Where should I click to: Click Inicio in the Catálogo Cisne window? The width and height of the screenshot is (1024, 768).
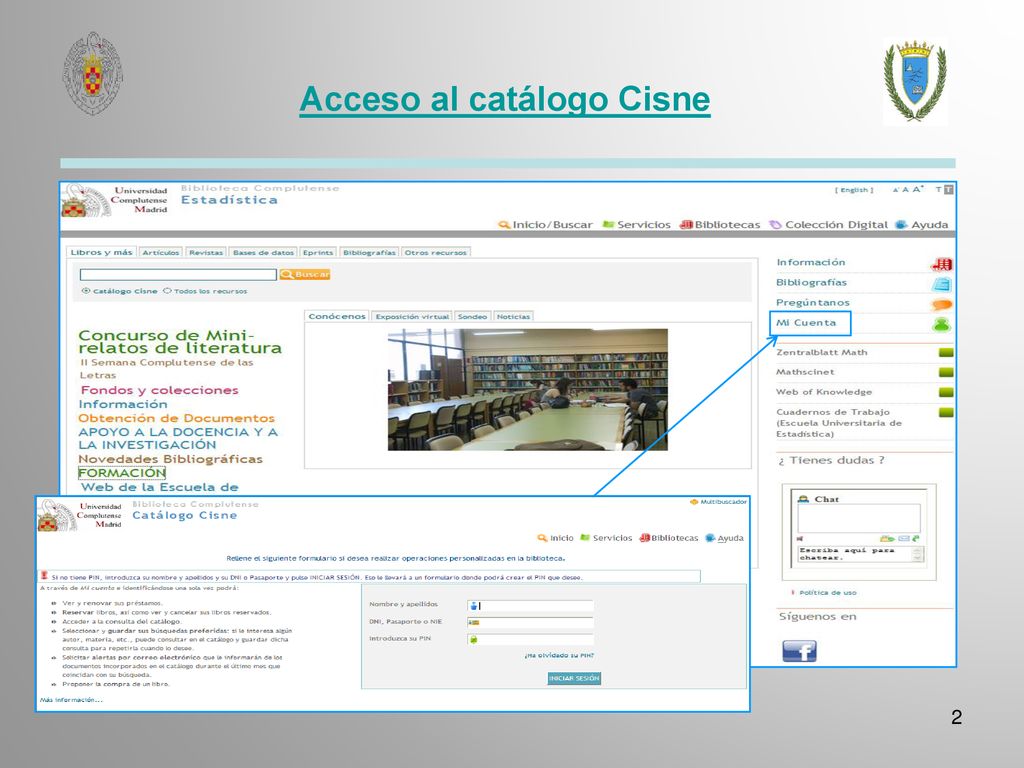pyautogui.click(x=555, y=538)
